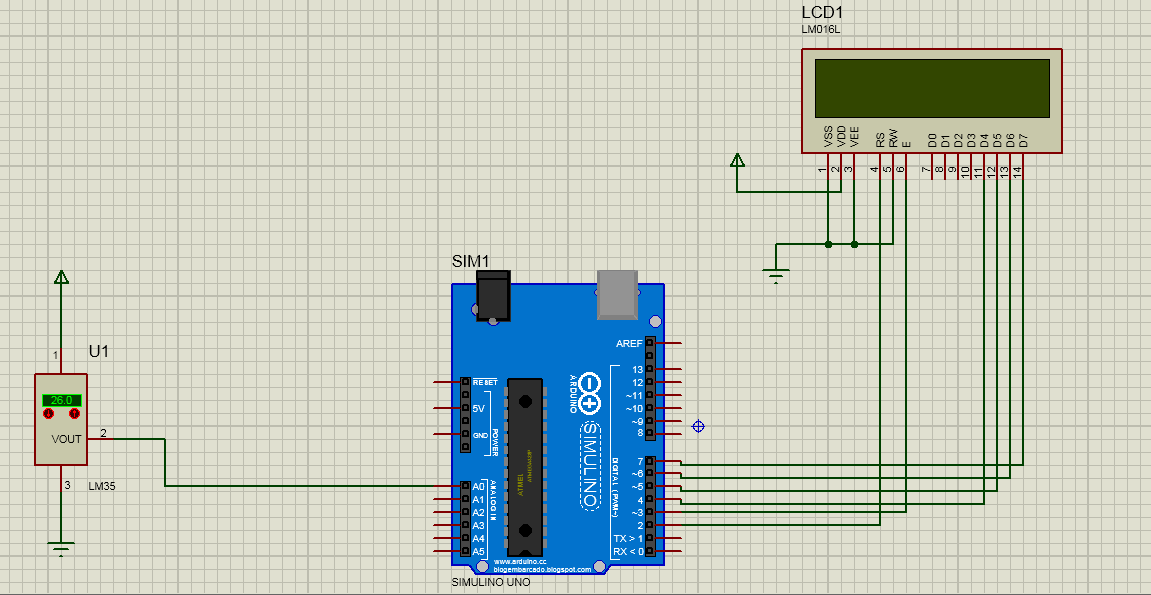1151x595 pixels.
Task: Click the blogembarcado.blogspot.com text on the board
Action: coord(542,569)
